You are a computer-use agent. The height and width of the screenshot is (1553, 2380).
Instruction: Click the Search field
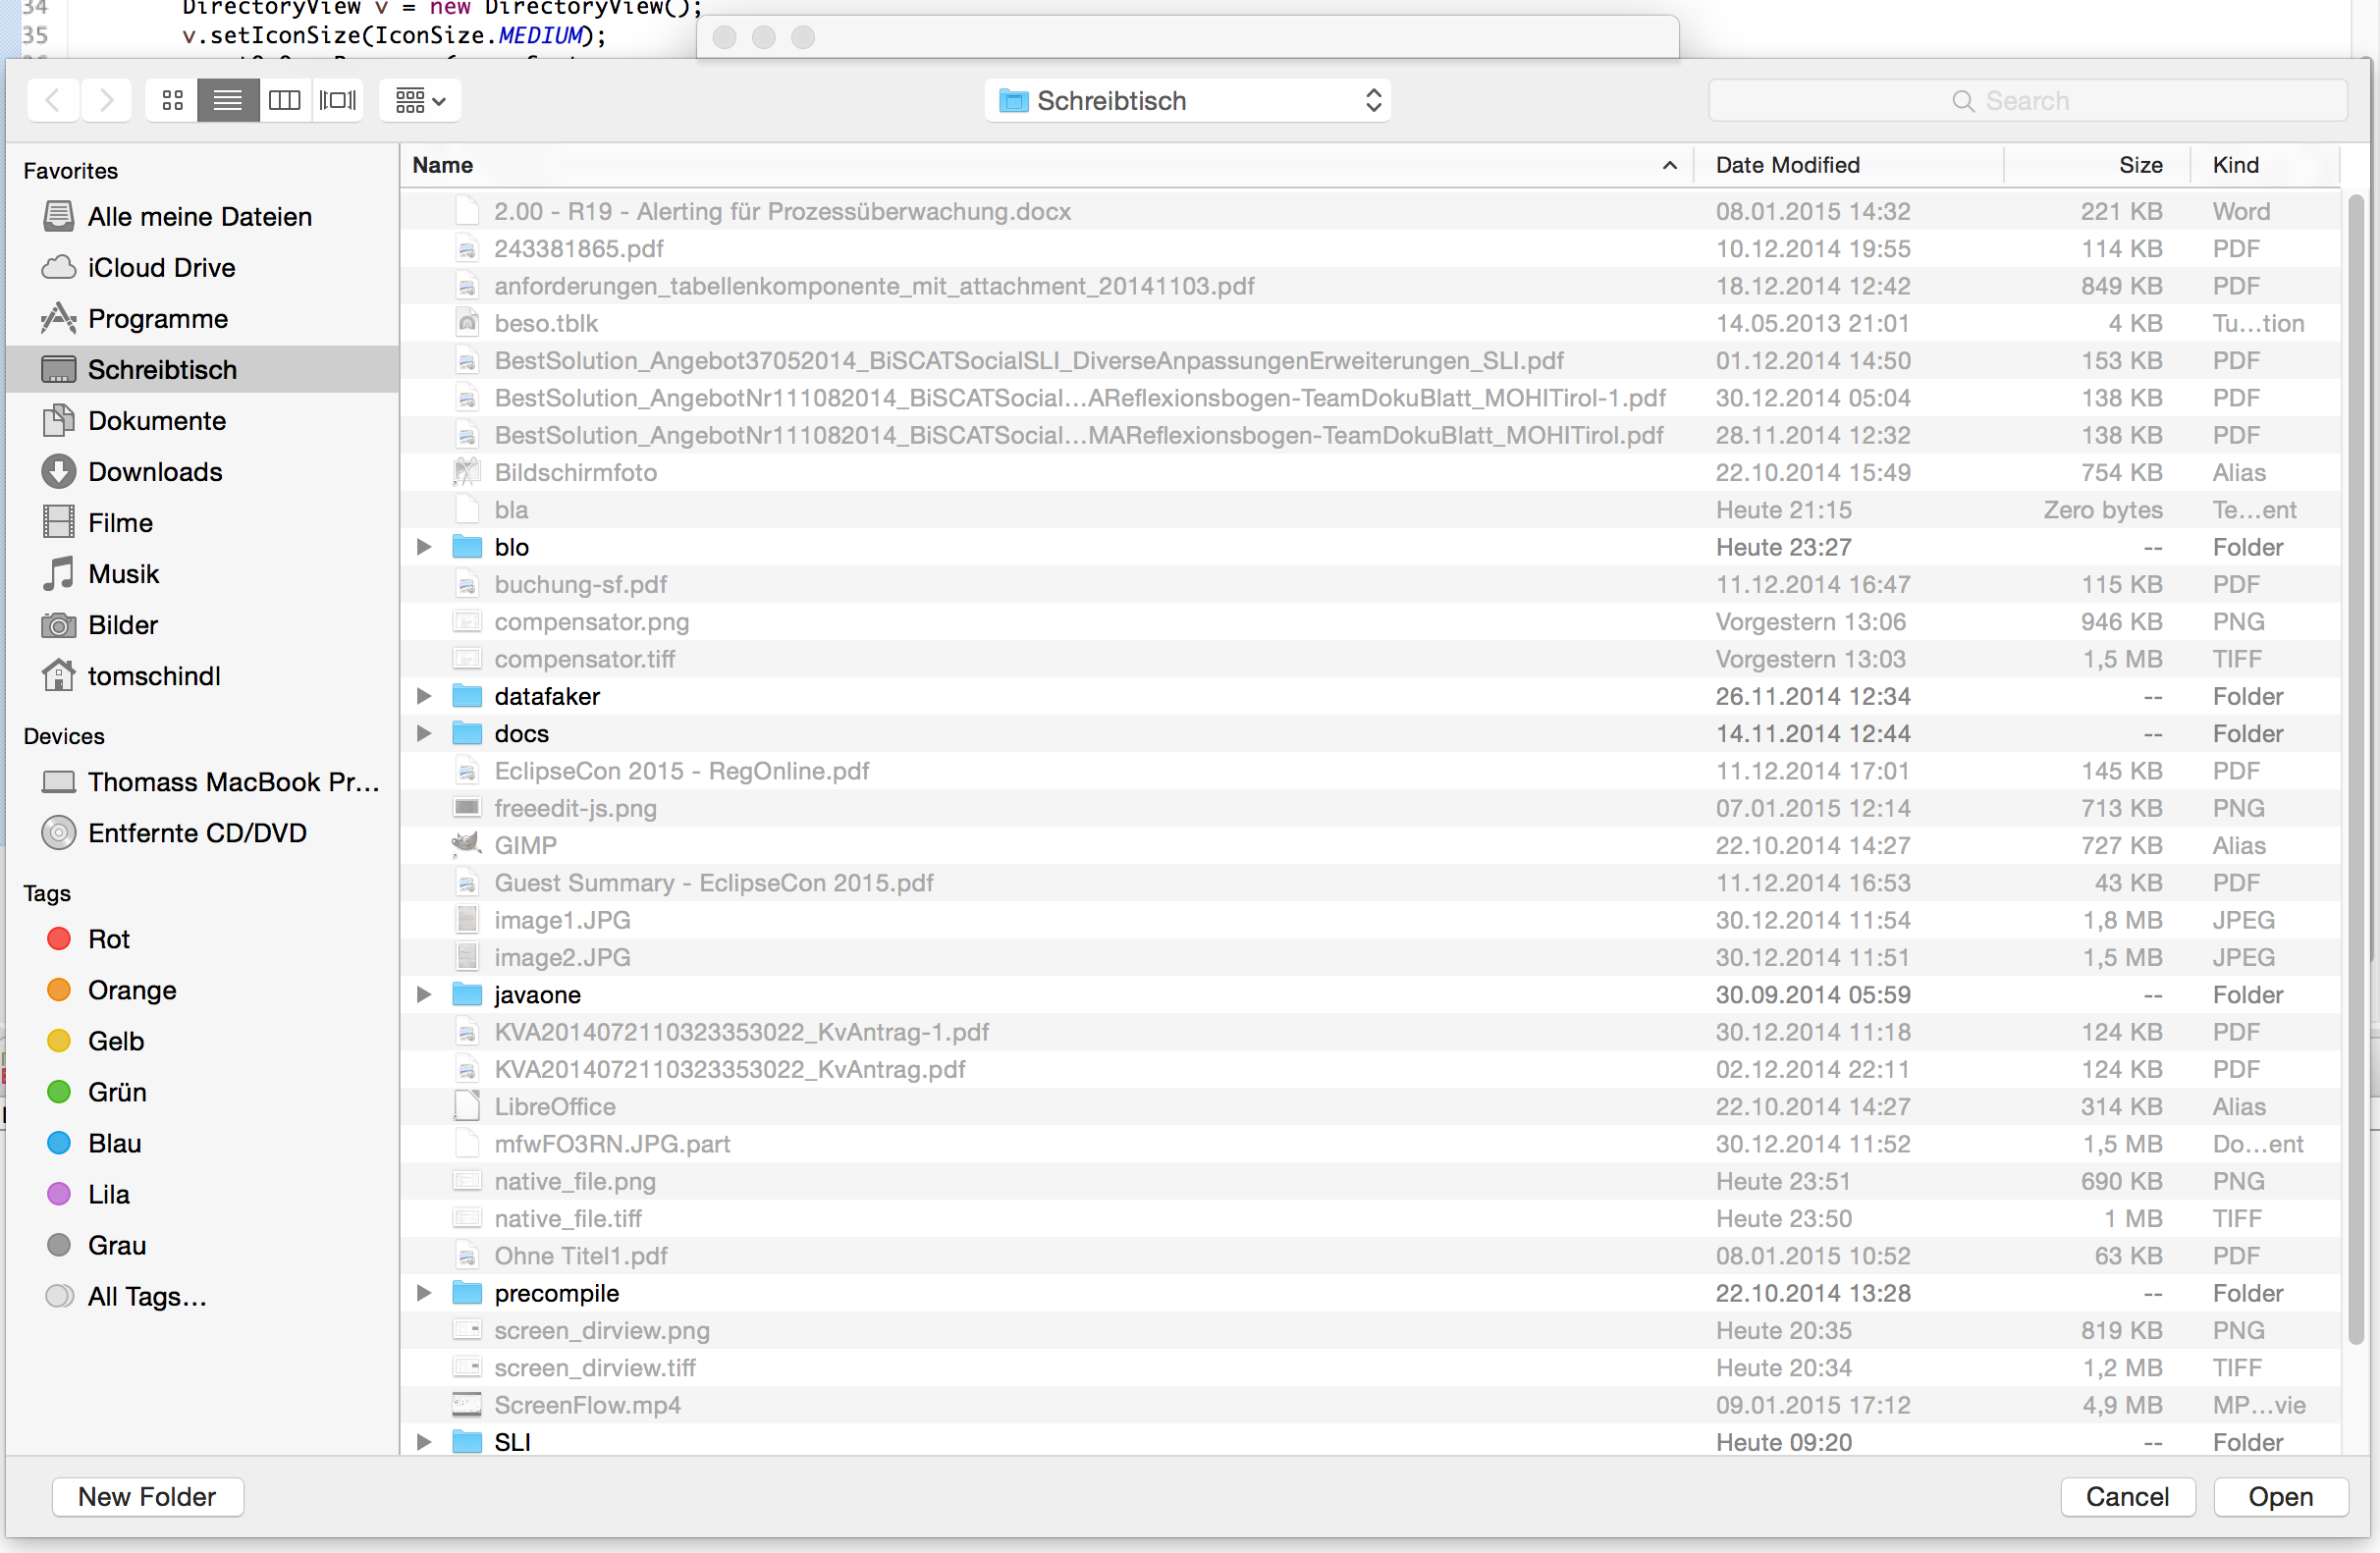tap(2027, 100)
